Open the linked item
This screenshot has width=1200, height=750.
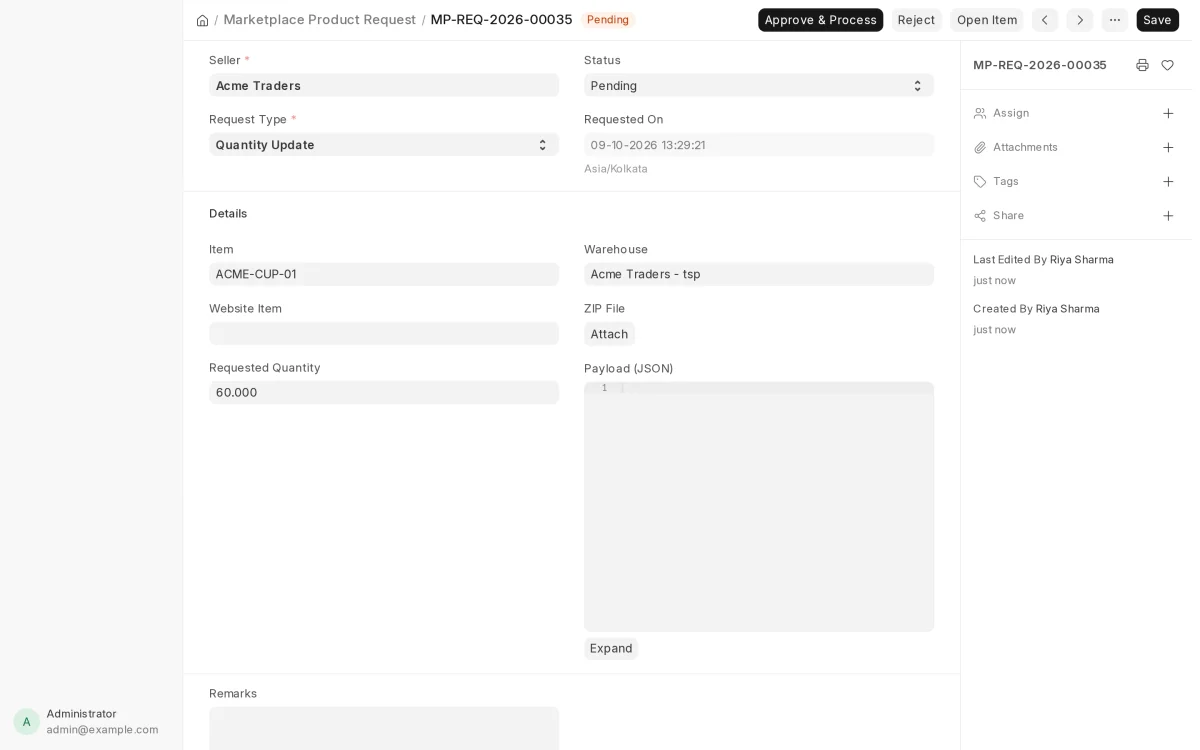987,20
